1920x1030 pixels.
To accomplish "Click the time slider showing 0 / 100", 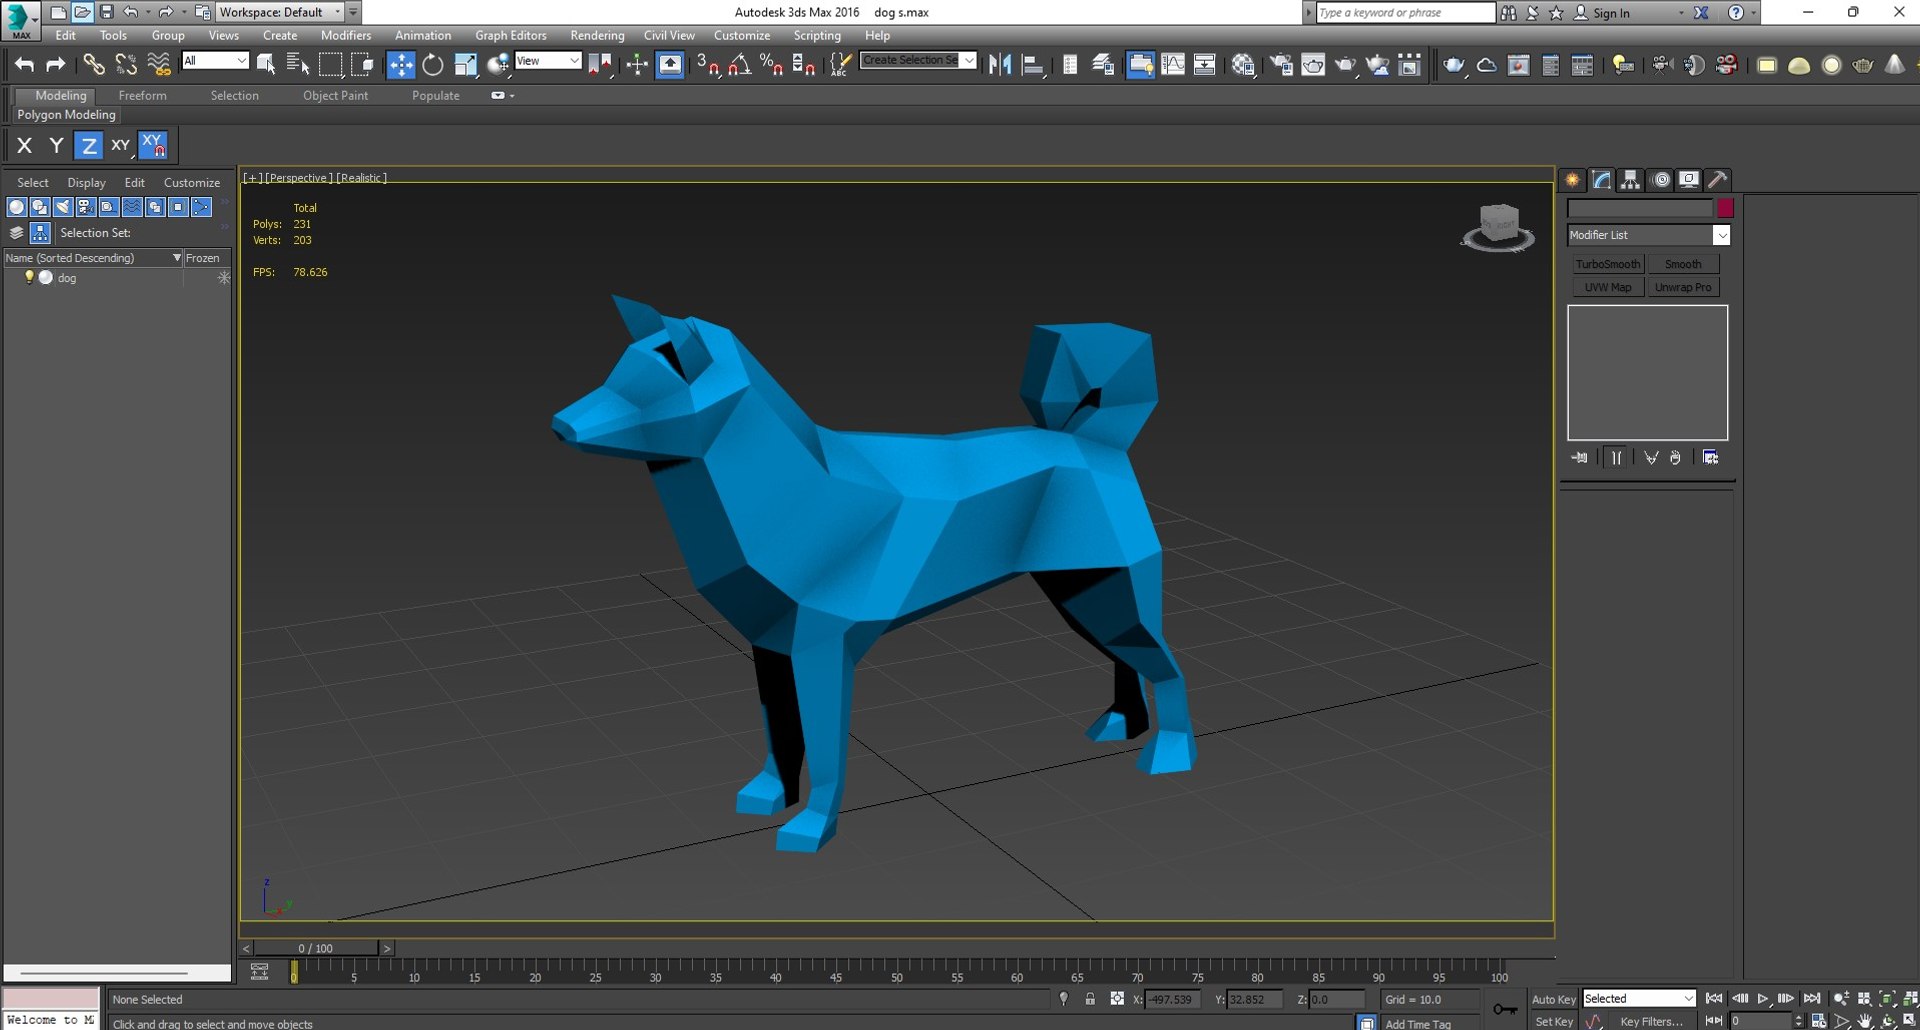I will pos(316,948).
